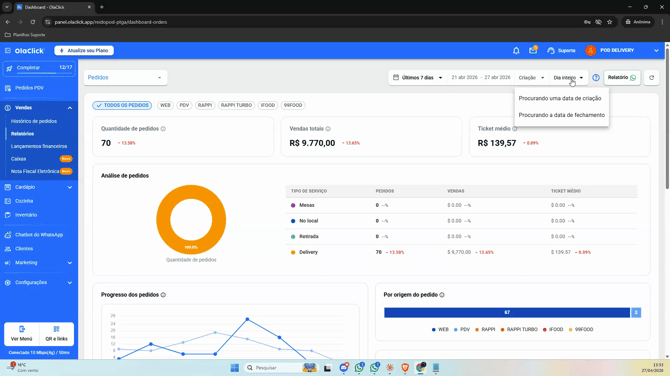Open the Criação date type dropdown
This screenshot has width=670, height=376.
pyautogui.click(x=532, y=78)
